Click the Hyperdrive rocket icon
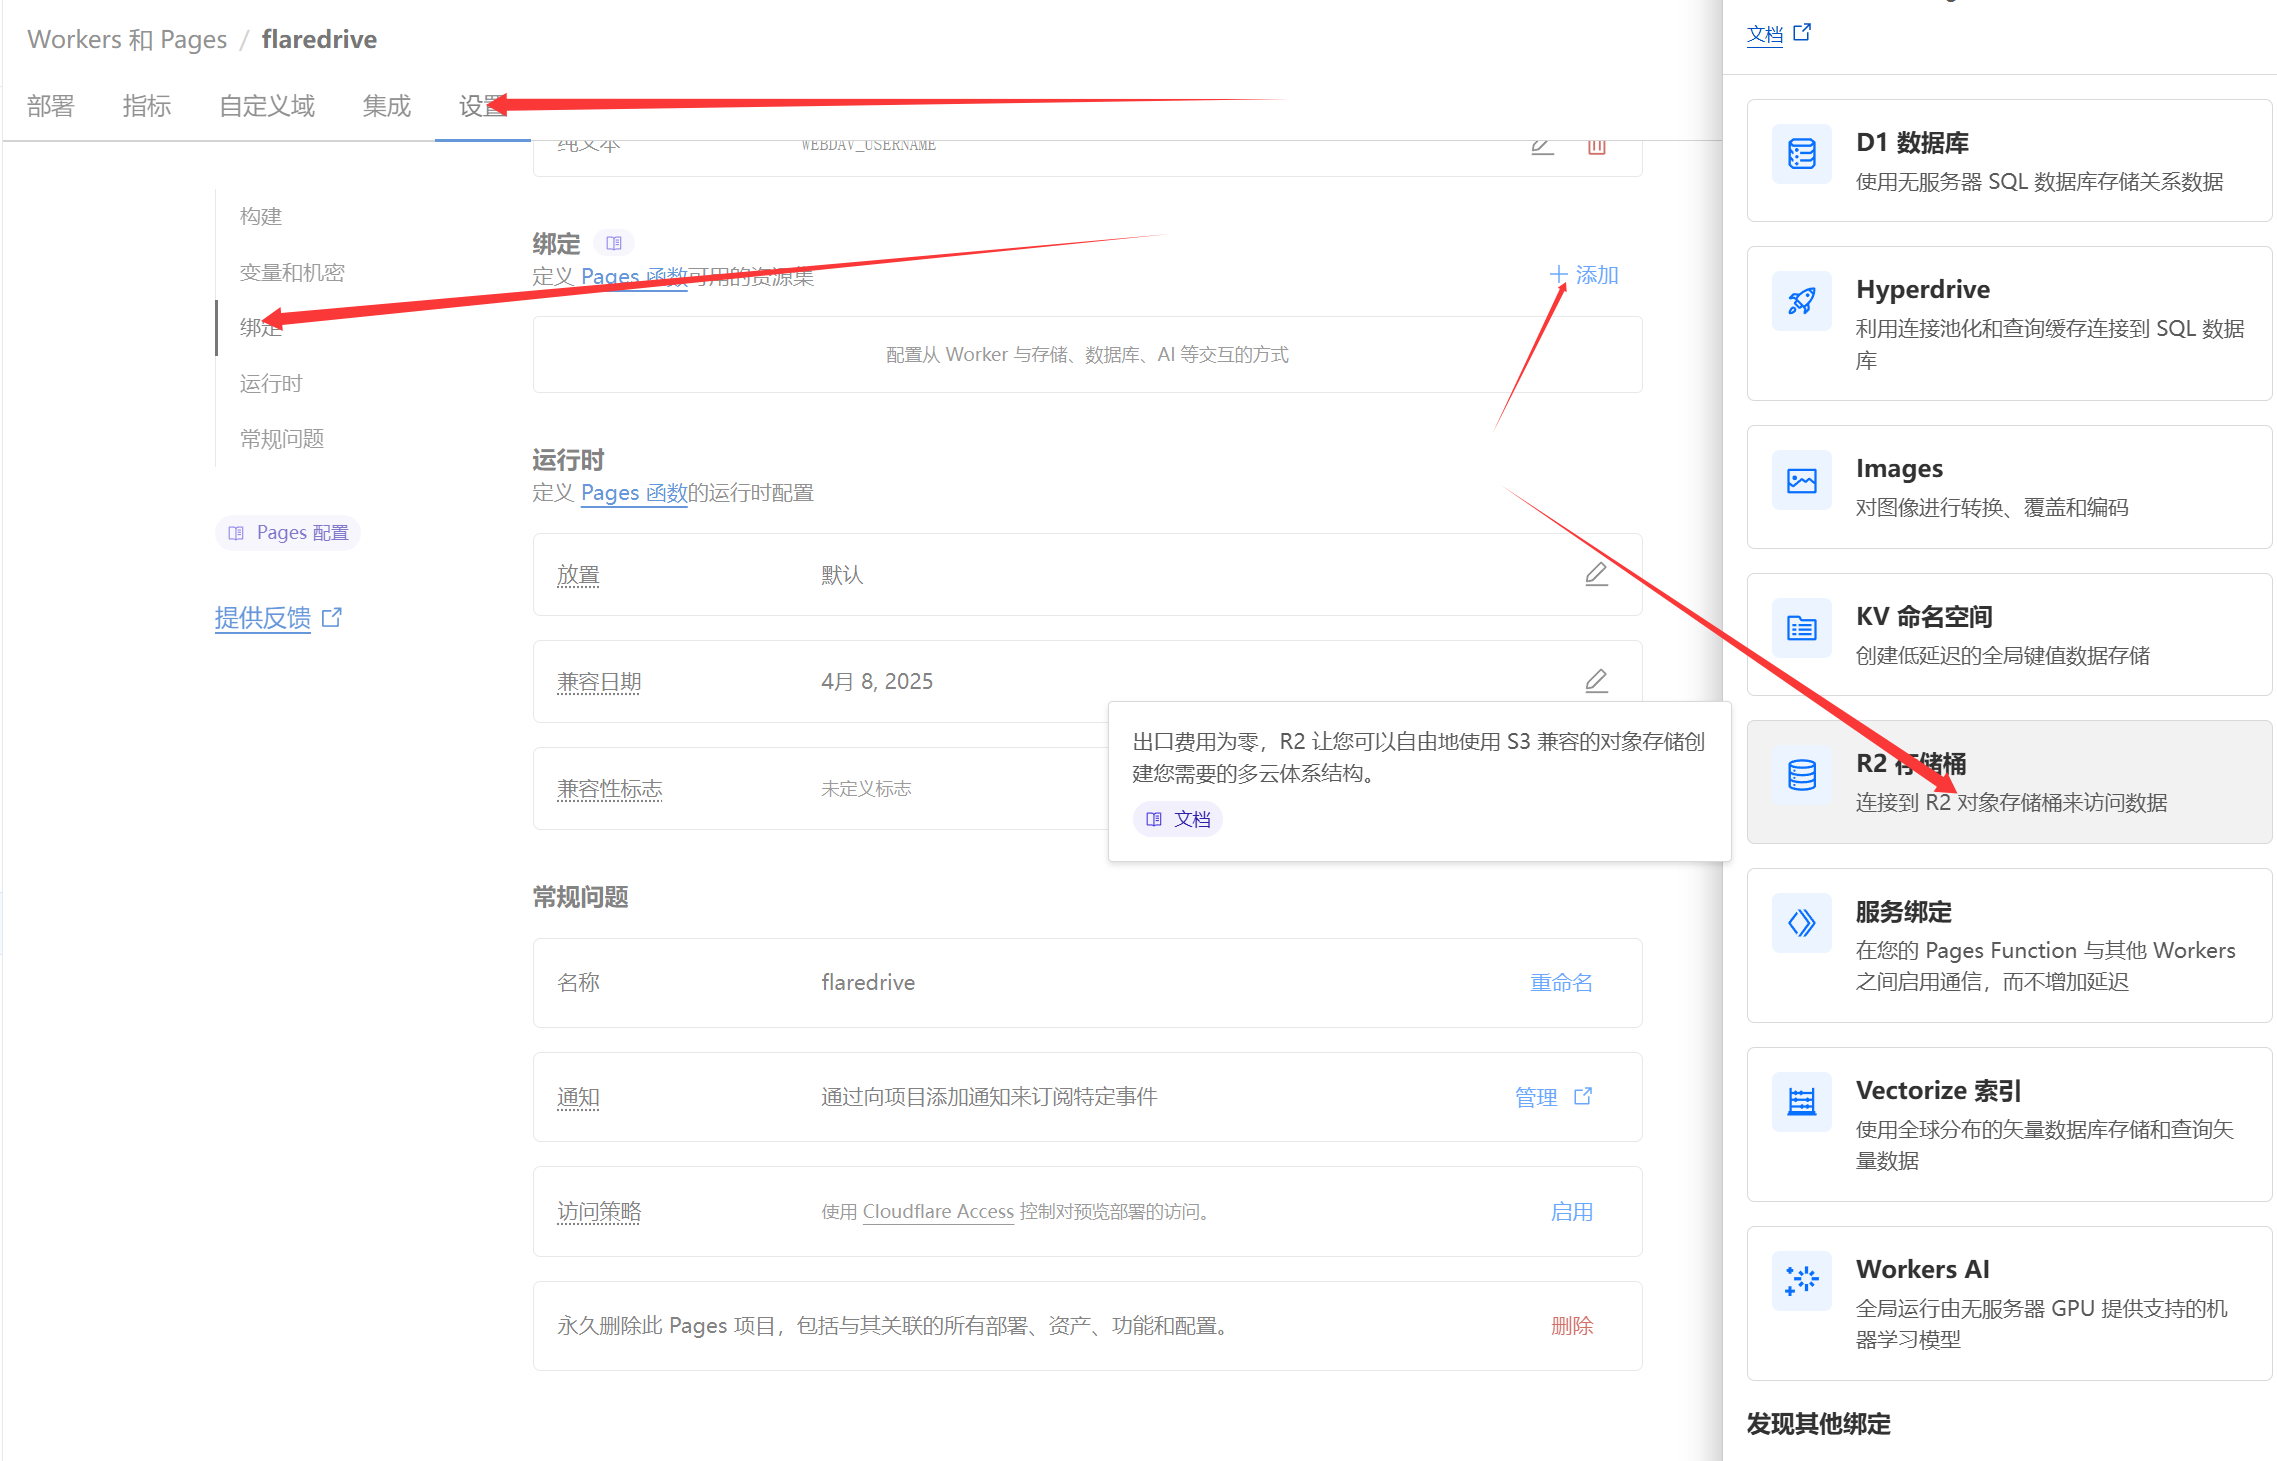 coord(1801,301)
